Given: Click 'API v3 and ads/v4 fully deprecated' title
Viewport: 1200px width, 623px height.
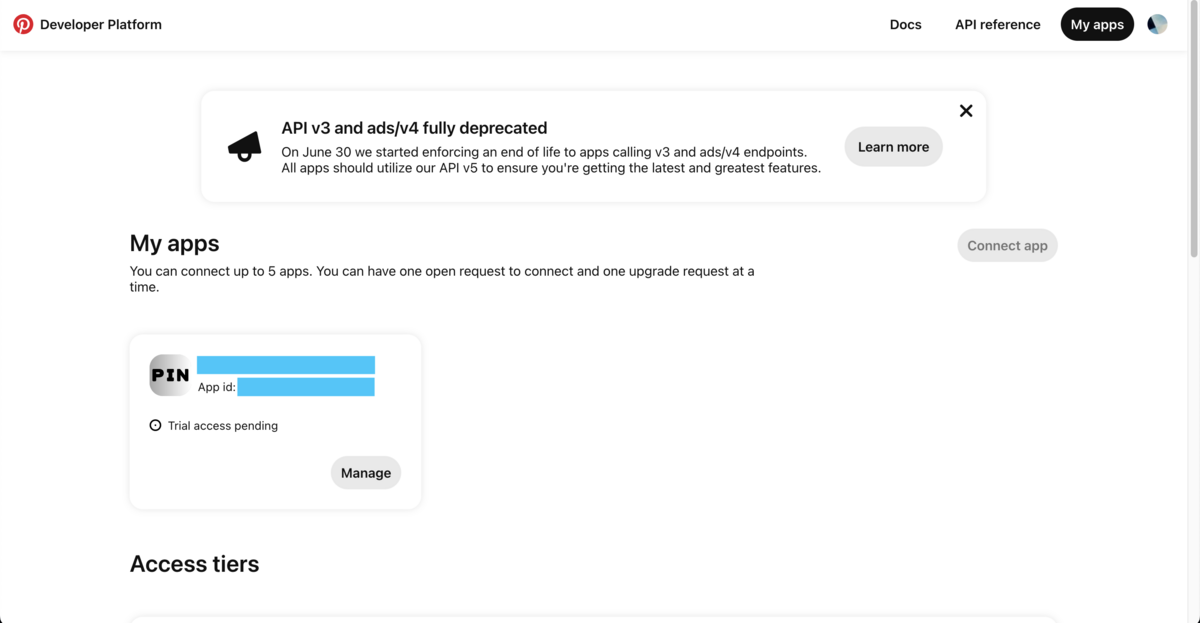Looking at the screenshot, I should coord(414,128).
